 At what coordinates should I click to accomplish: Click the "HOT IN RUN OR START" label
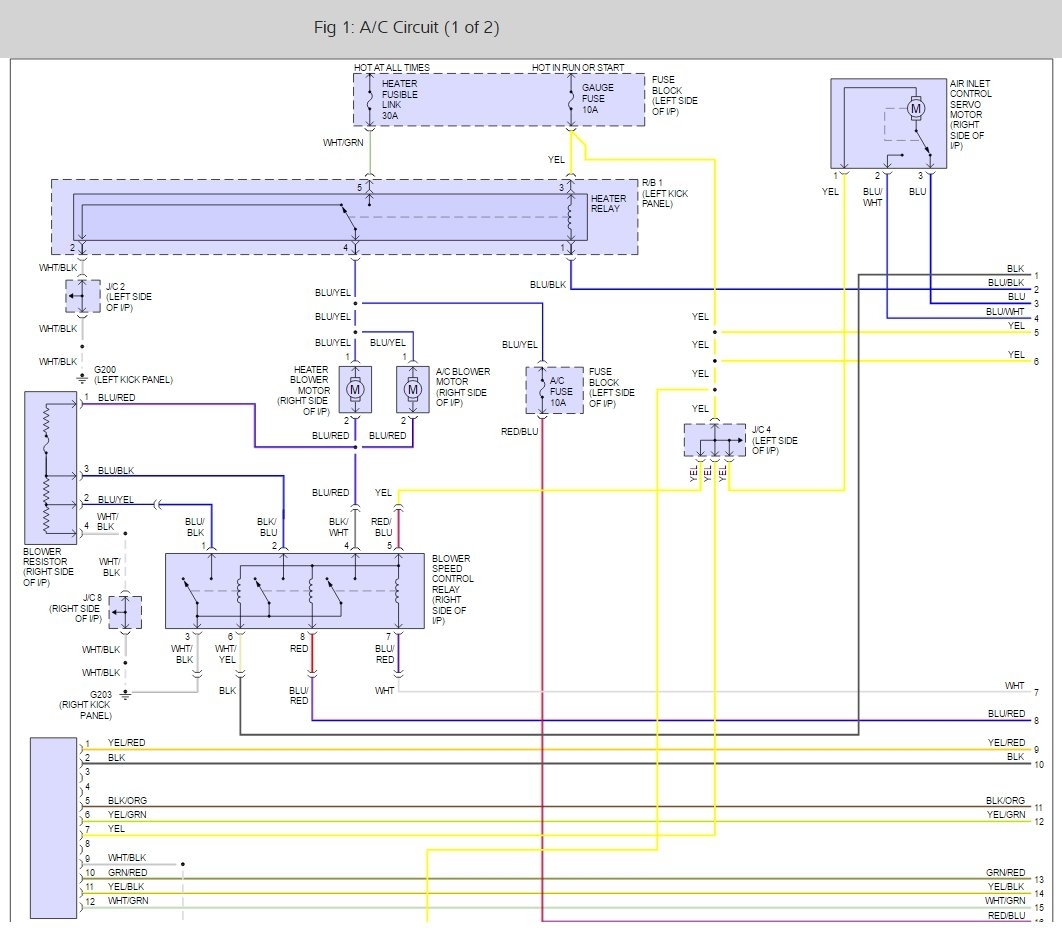(x=578, y=68)
